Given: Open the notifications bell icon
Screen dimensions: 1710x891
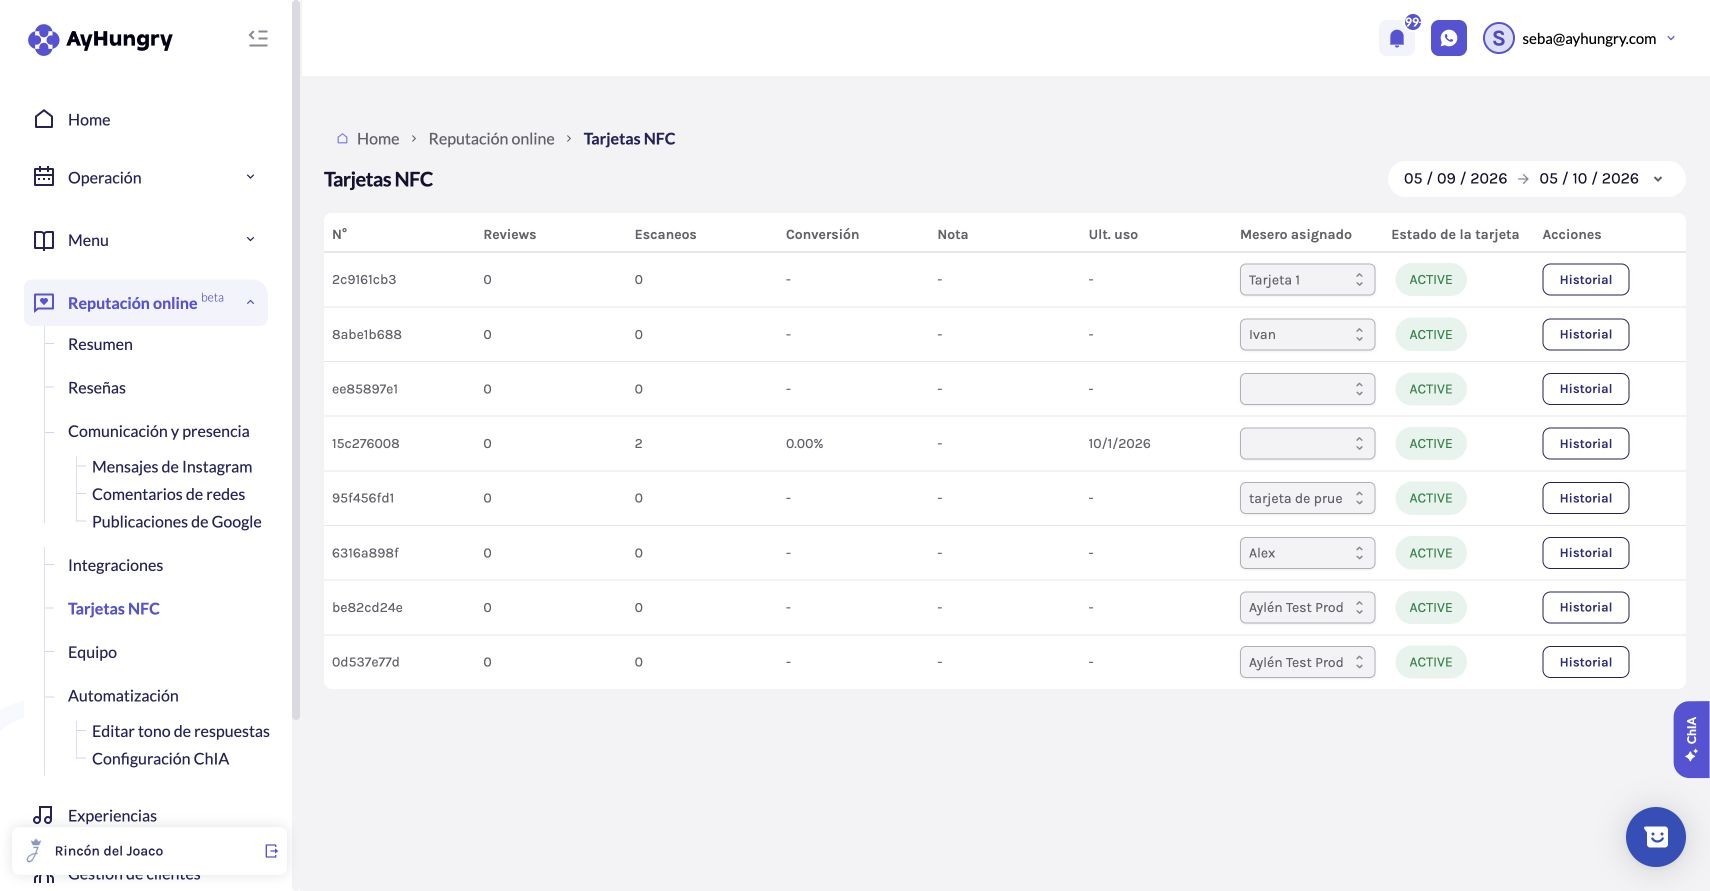Looking at the screenshot, I should click(x=1397, y=39).
